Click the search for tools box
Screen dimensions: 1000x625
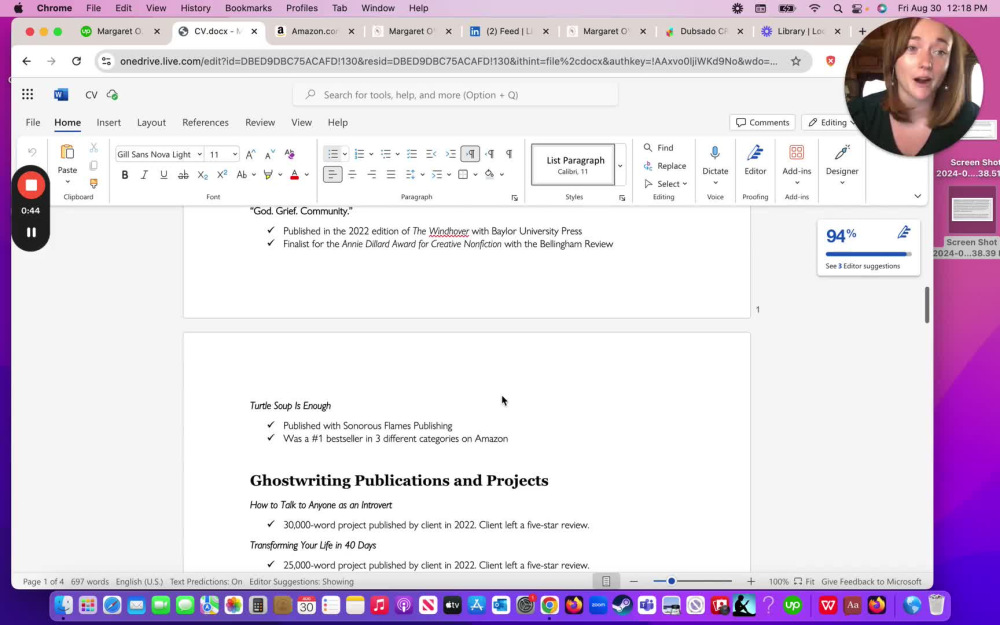coord(455,95)
